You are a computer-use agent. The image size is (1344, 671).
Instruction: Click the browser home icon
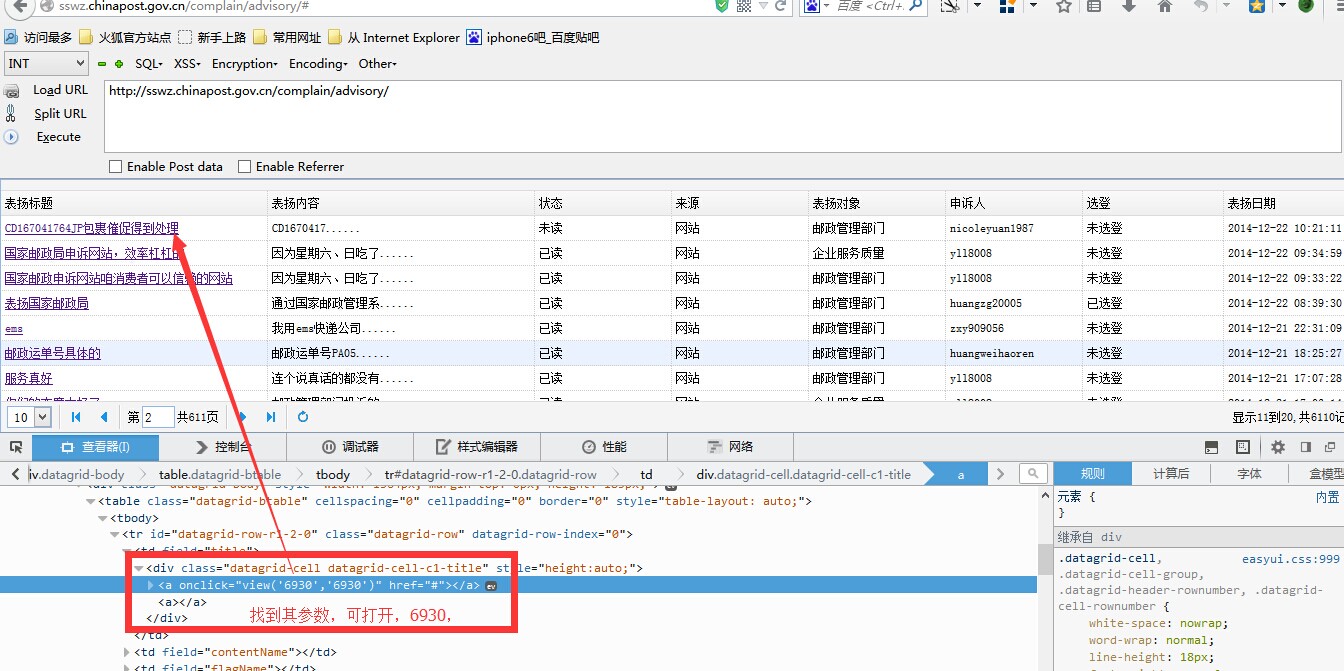(1164, 7)
